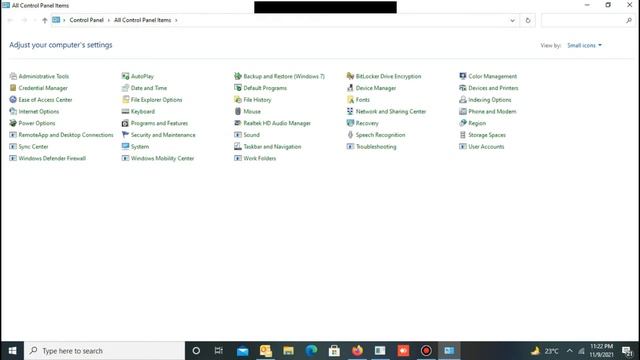Click the Devices and Printers icon
Image resolution: width=640 pixels, height=360 pixels.
click(463, 88)
